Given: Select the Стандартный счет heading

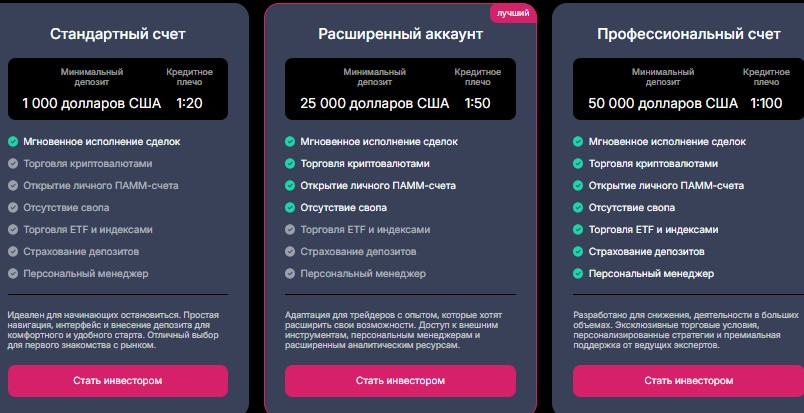Looking at the screenshot, I should click(x=118, y=34).
